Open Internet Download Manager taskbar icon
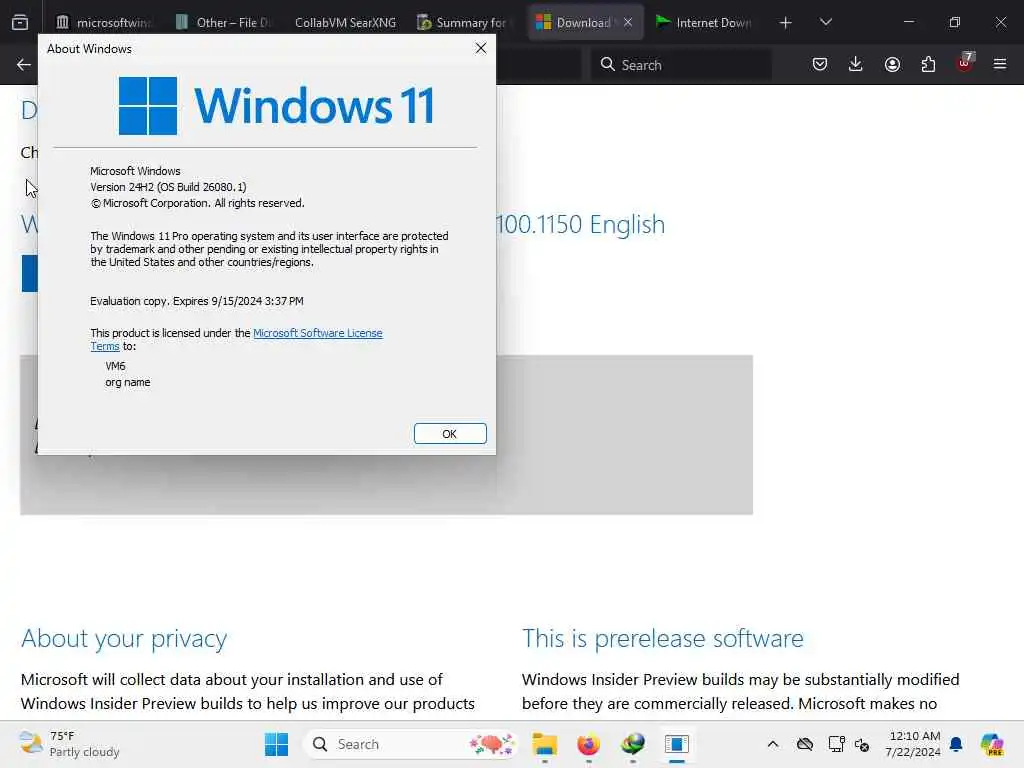Image resolution: width=1024 pixels, height=768 pixels. 633,744
